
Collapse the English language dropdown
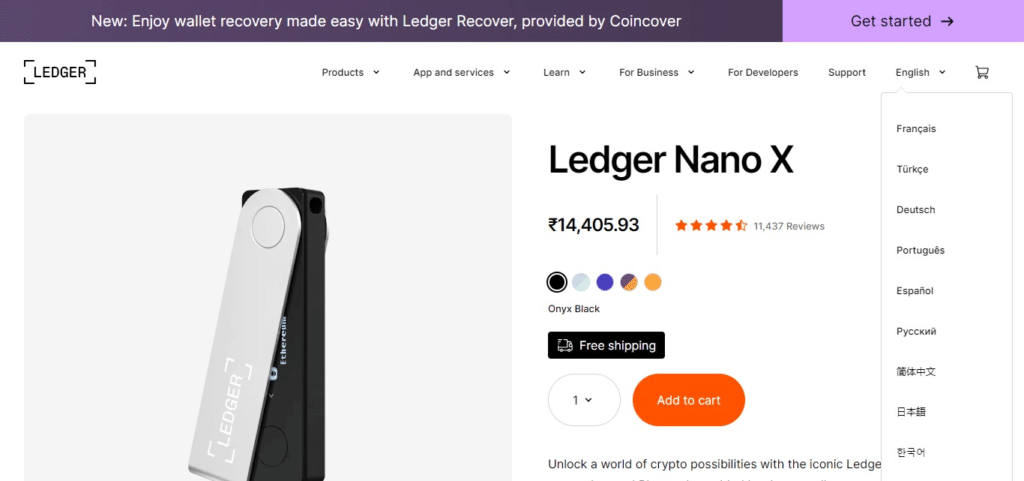click(x=920, y=72)
